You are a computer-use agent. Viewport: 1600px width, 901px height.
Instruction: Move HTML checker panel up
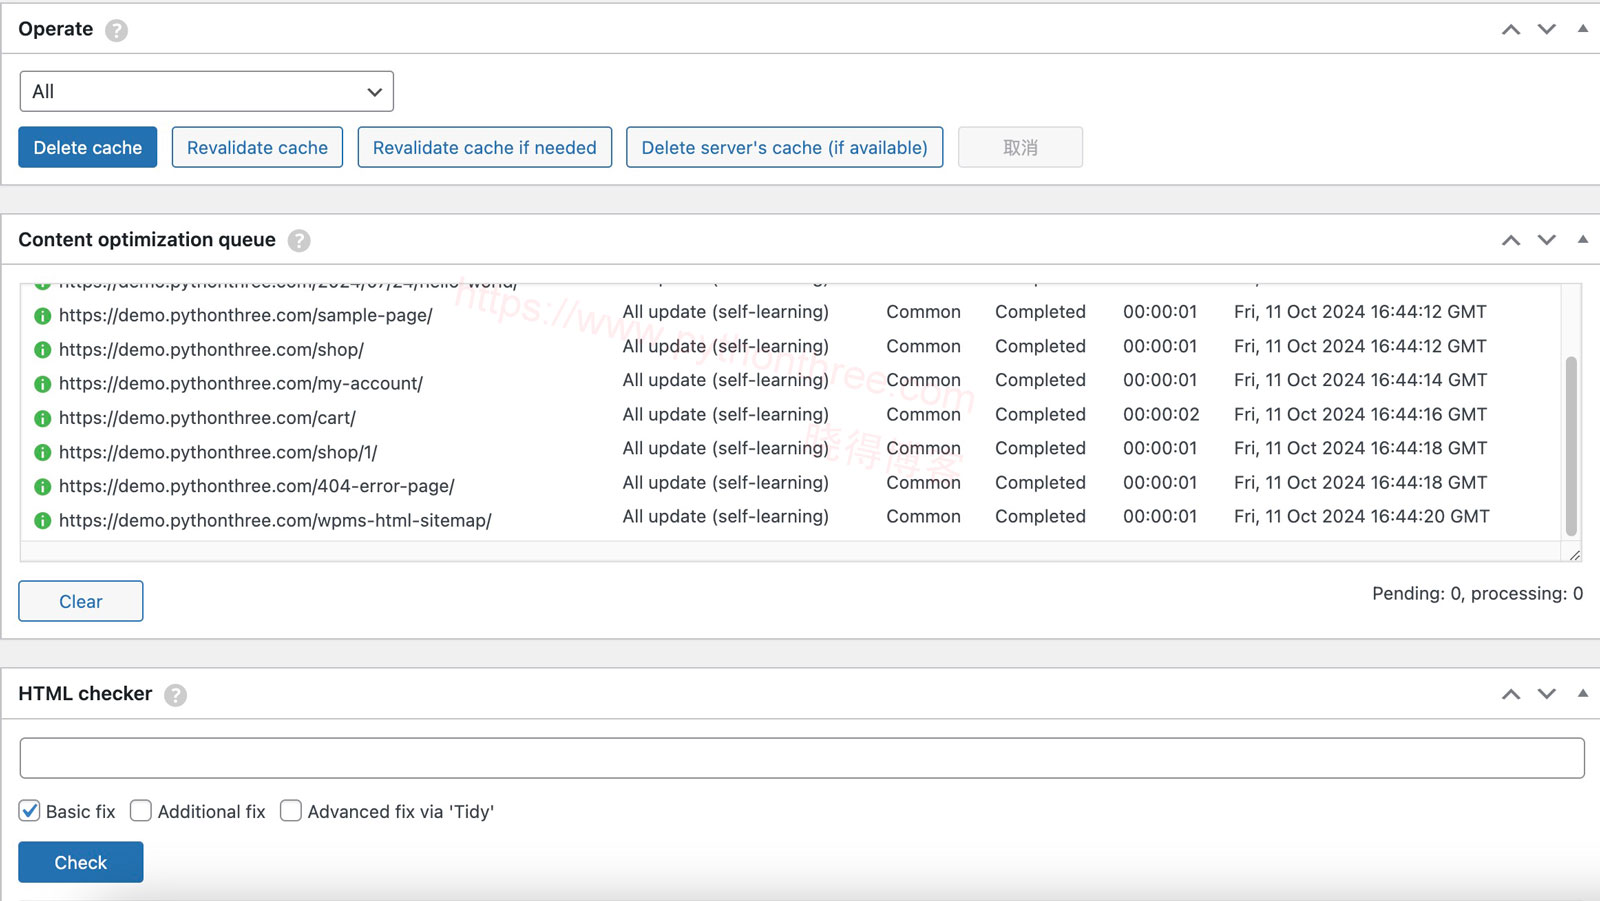coord(1511,694)
